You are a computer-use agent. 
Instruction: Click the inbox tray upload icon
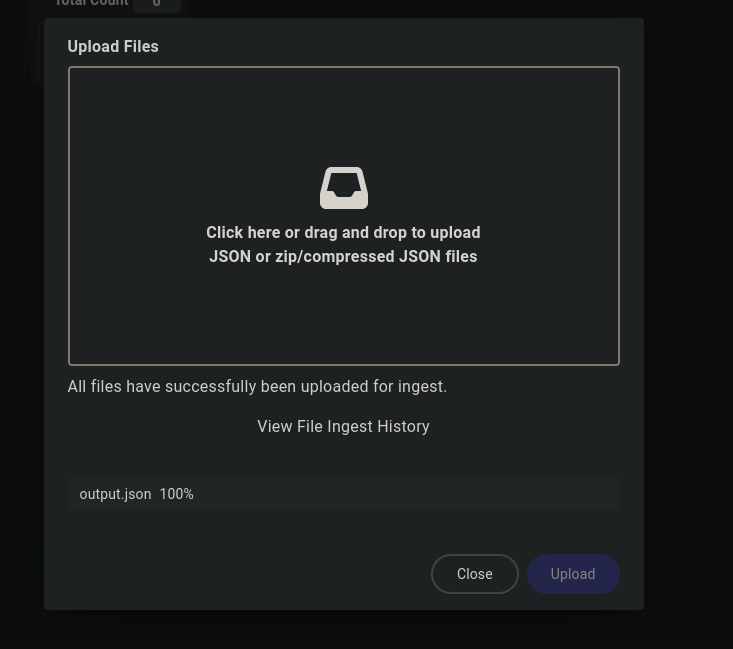point(343,188)
